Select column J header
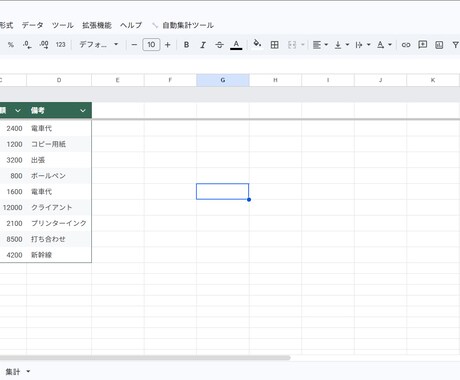 click(380, 80)
